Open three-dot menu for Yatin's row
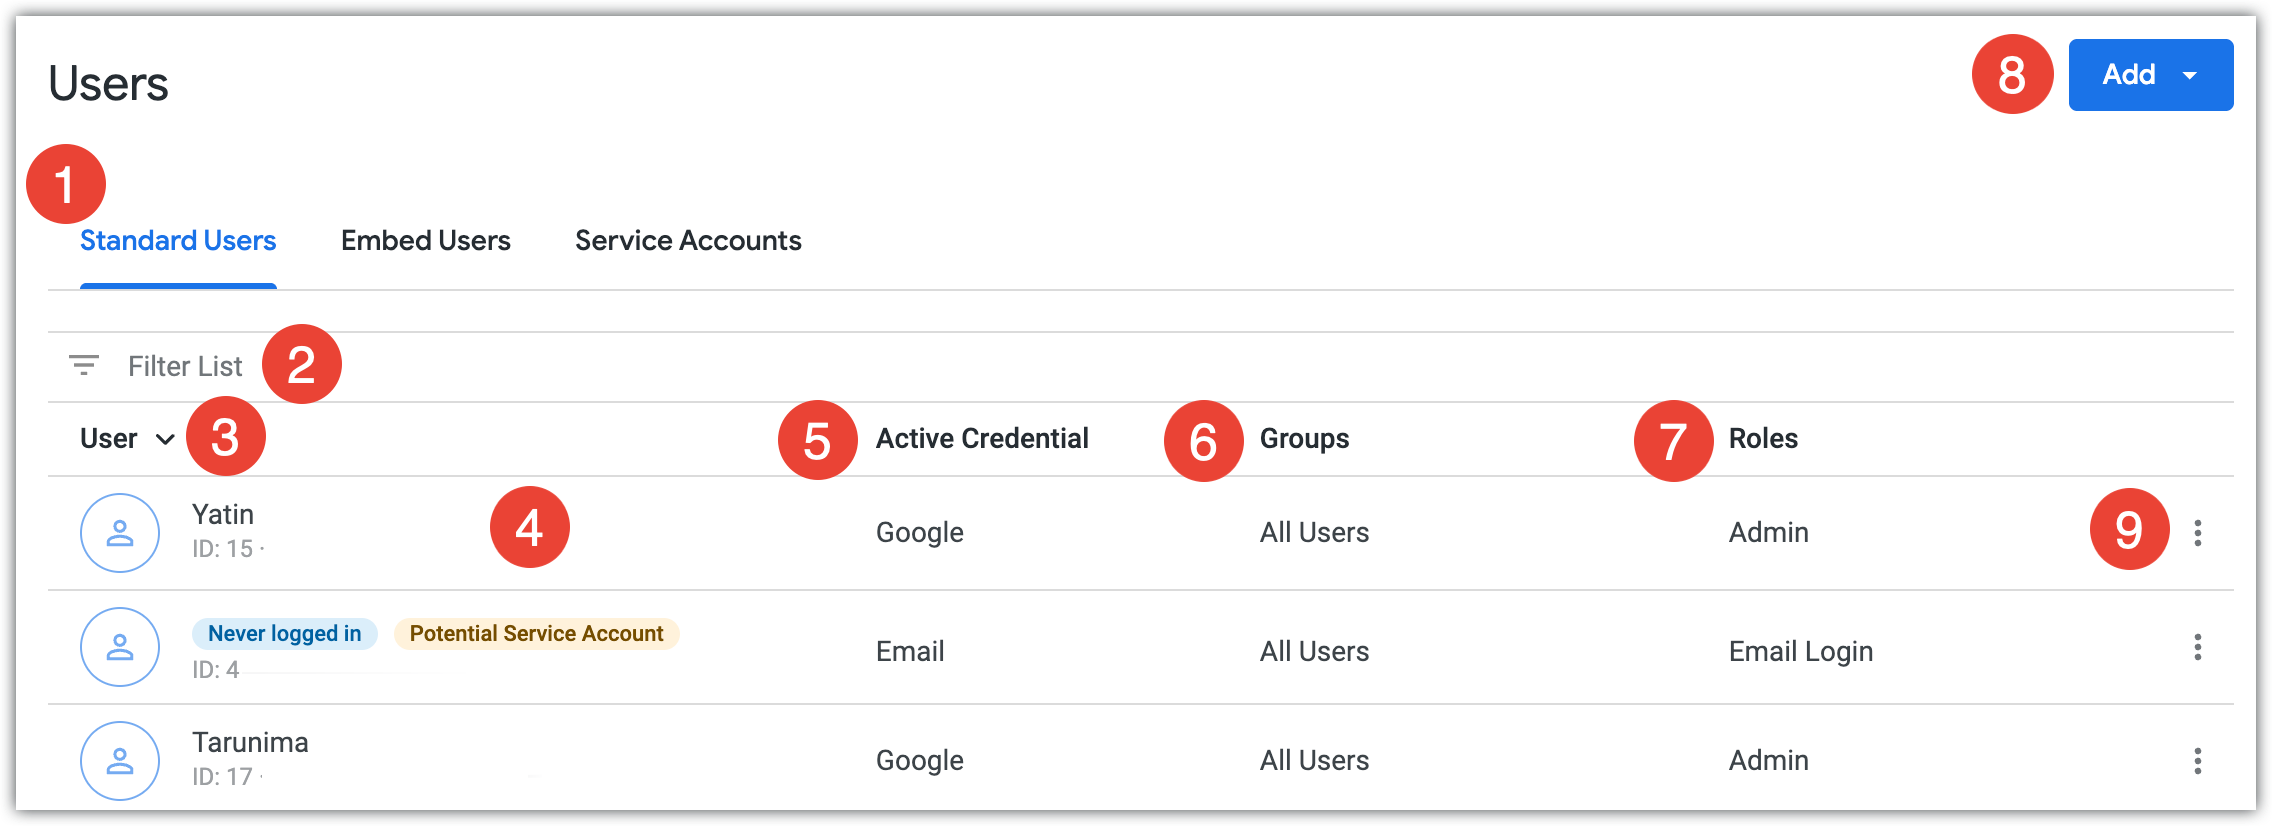Viewport: 2272px width, 826px height. pyautogui.click(x=2197, y=533)
